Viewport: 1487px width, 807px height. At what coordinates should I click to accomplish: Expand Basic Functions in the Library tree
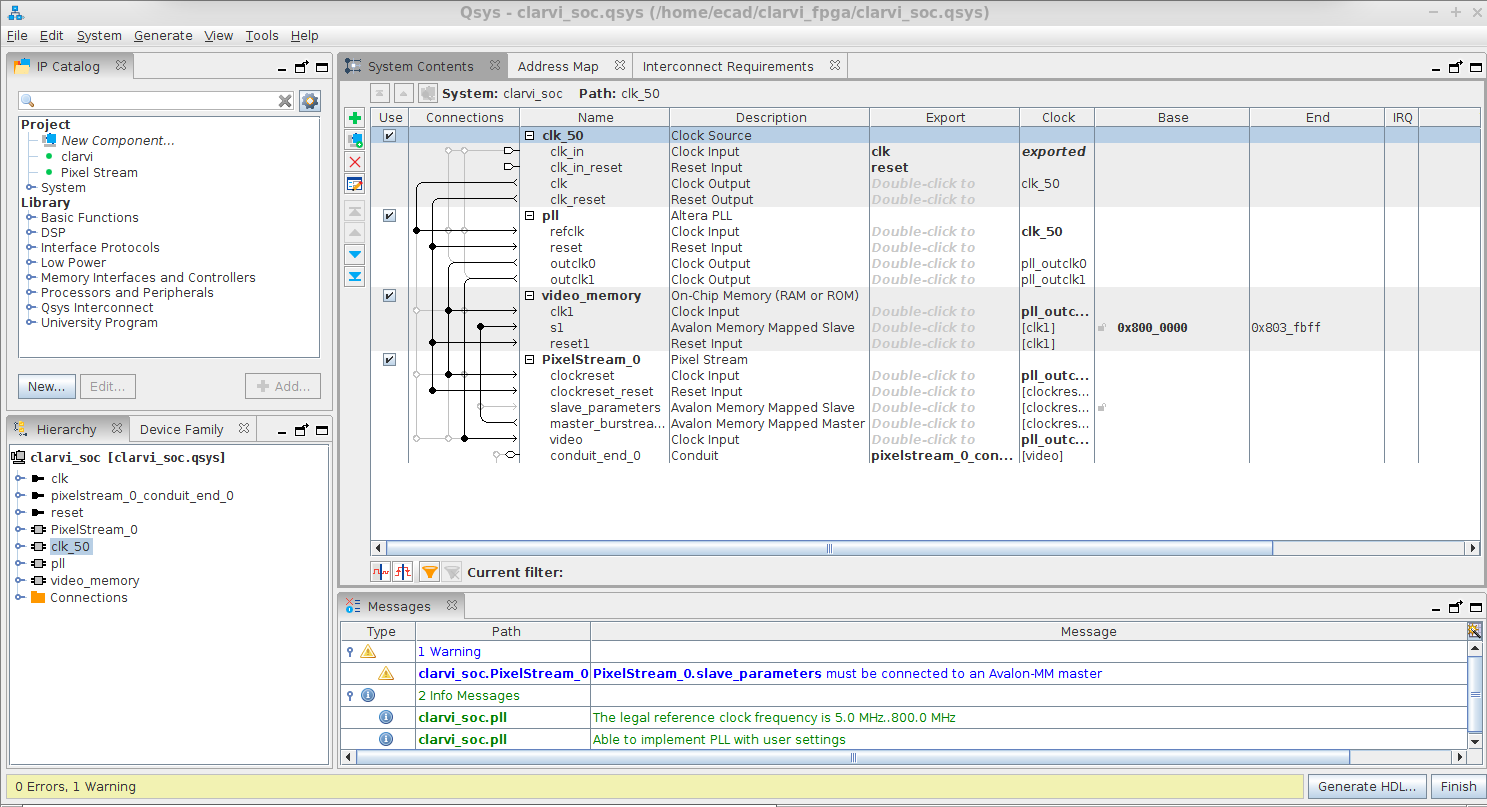coord(31,218)
